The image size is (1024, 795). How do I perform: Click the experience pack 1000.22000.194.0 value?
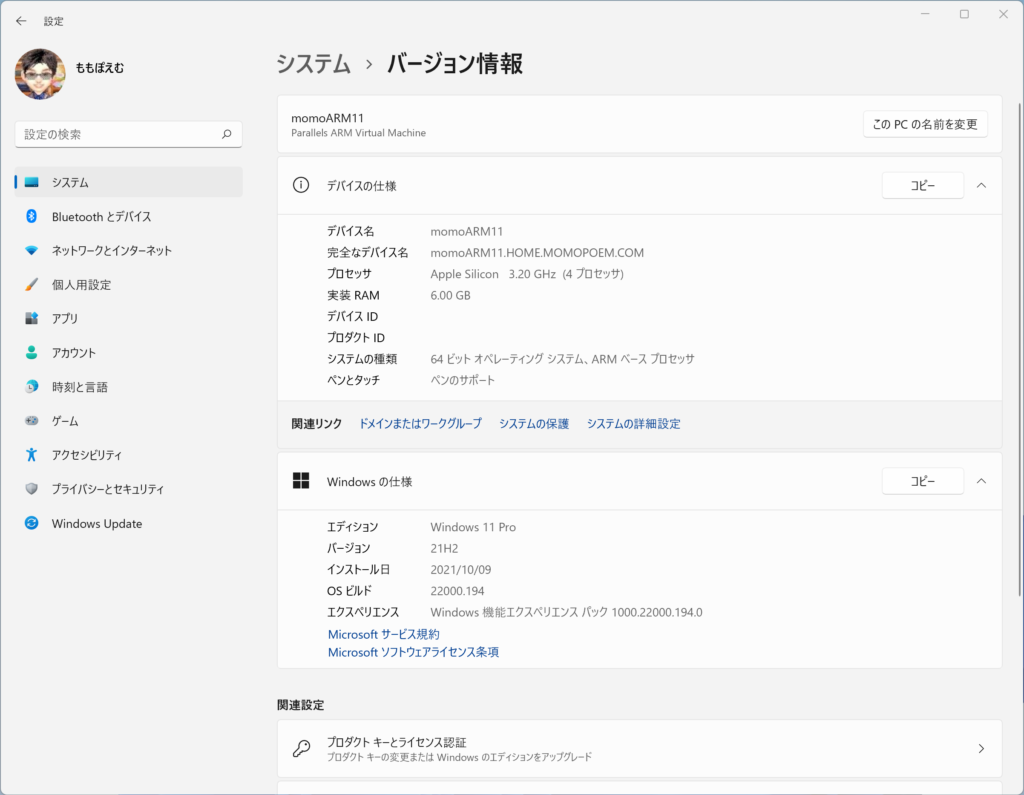566,612
